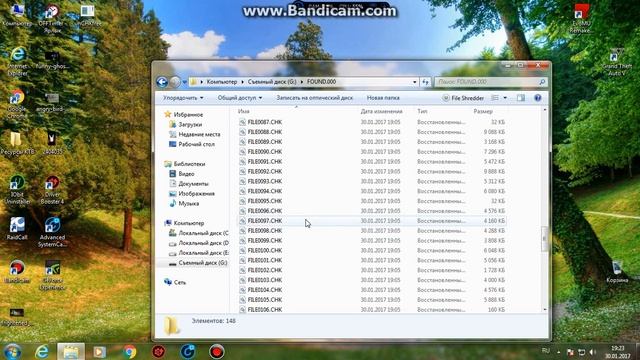Open GeForce Experience desktop shortcut

[52, 275]
